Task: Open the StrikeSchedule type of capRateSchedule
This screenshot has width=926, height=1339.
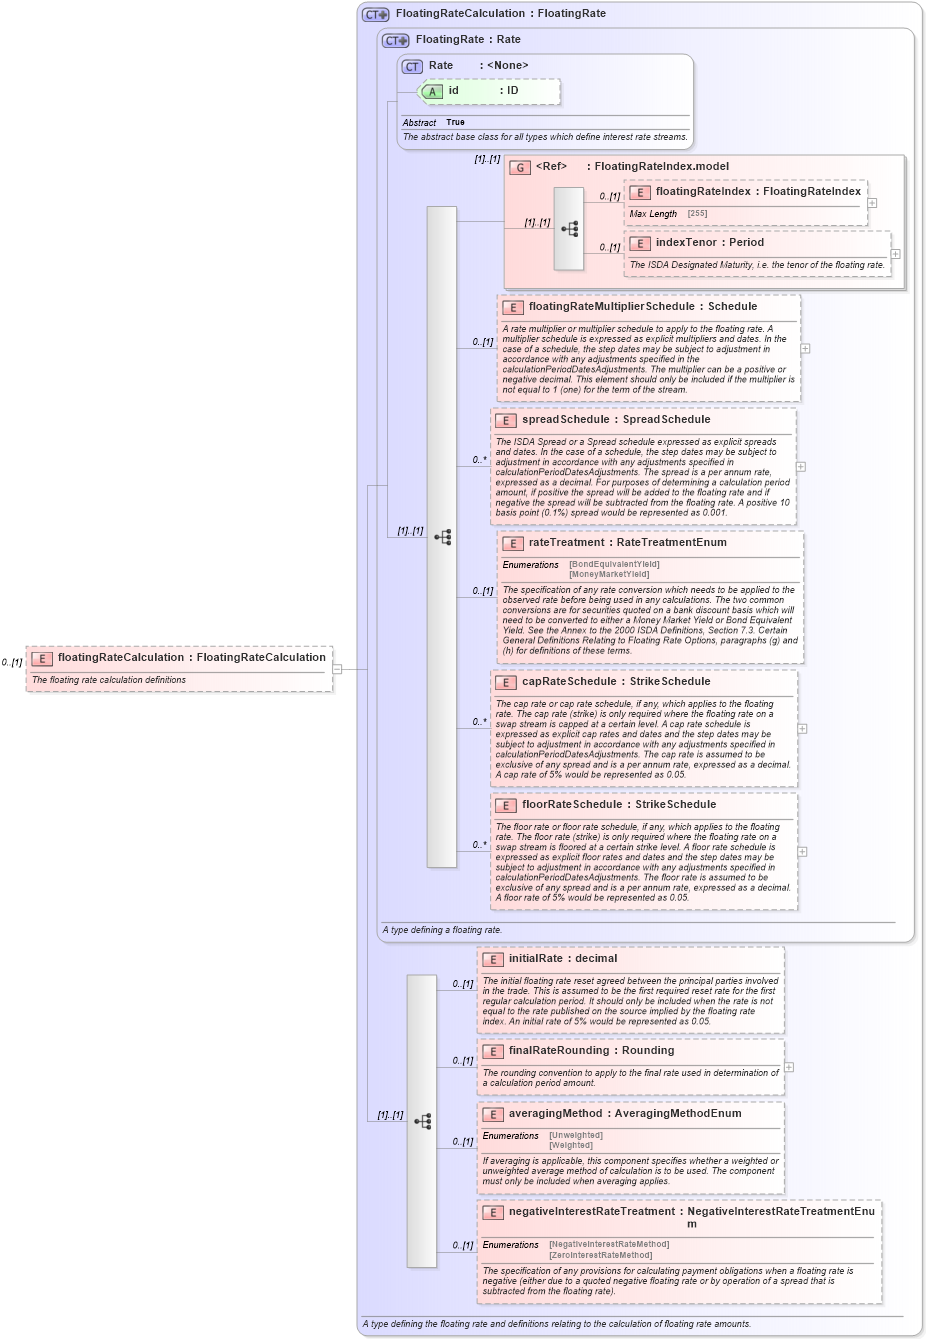Action: point(670,682)
